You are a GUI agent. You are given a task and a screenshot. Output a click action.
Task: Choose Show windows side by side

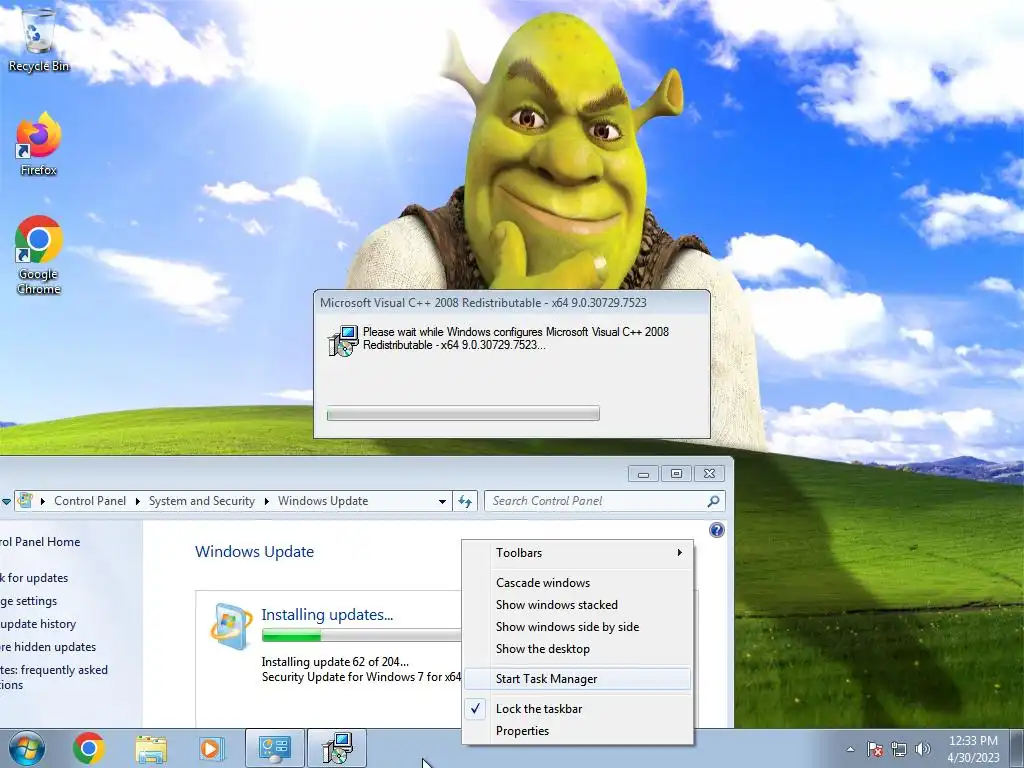click(x=578, y=627)
